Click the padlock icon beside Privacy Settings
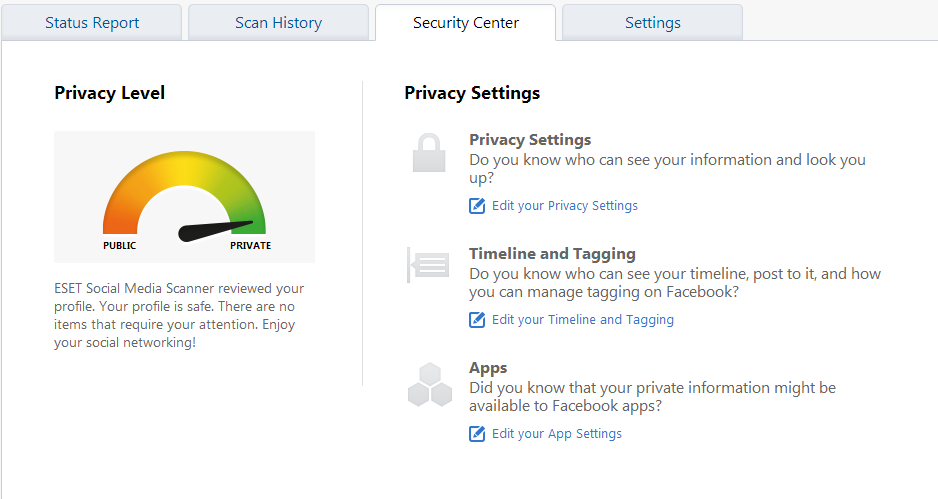The height and width of the screenshot is (499, 938). pos(429,153)
